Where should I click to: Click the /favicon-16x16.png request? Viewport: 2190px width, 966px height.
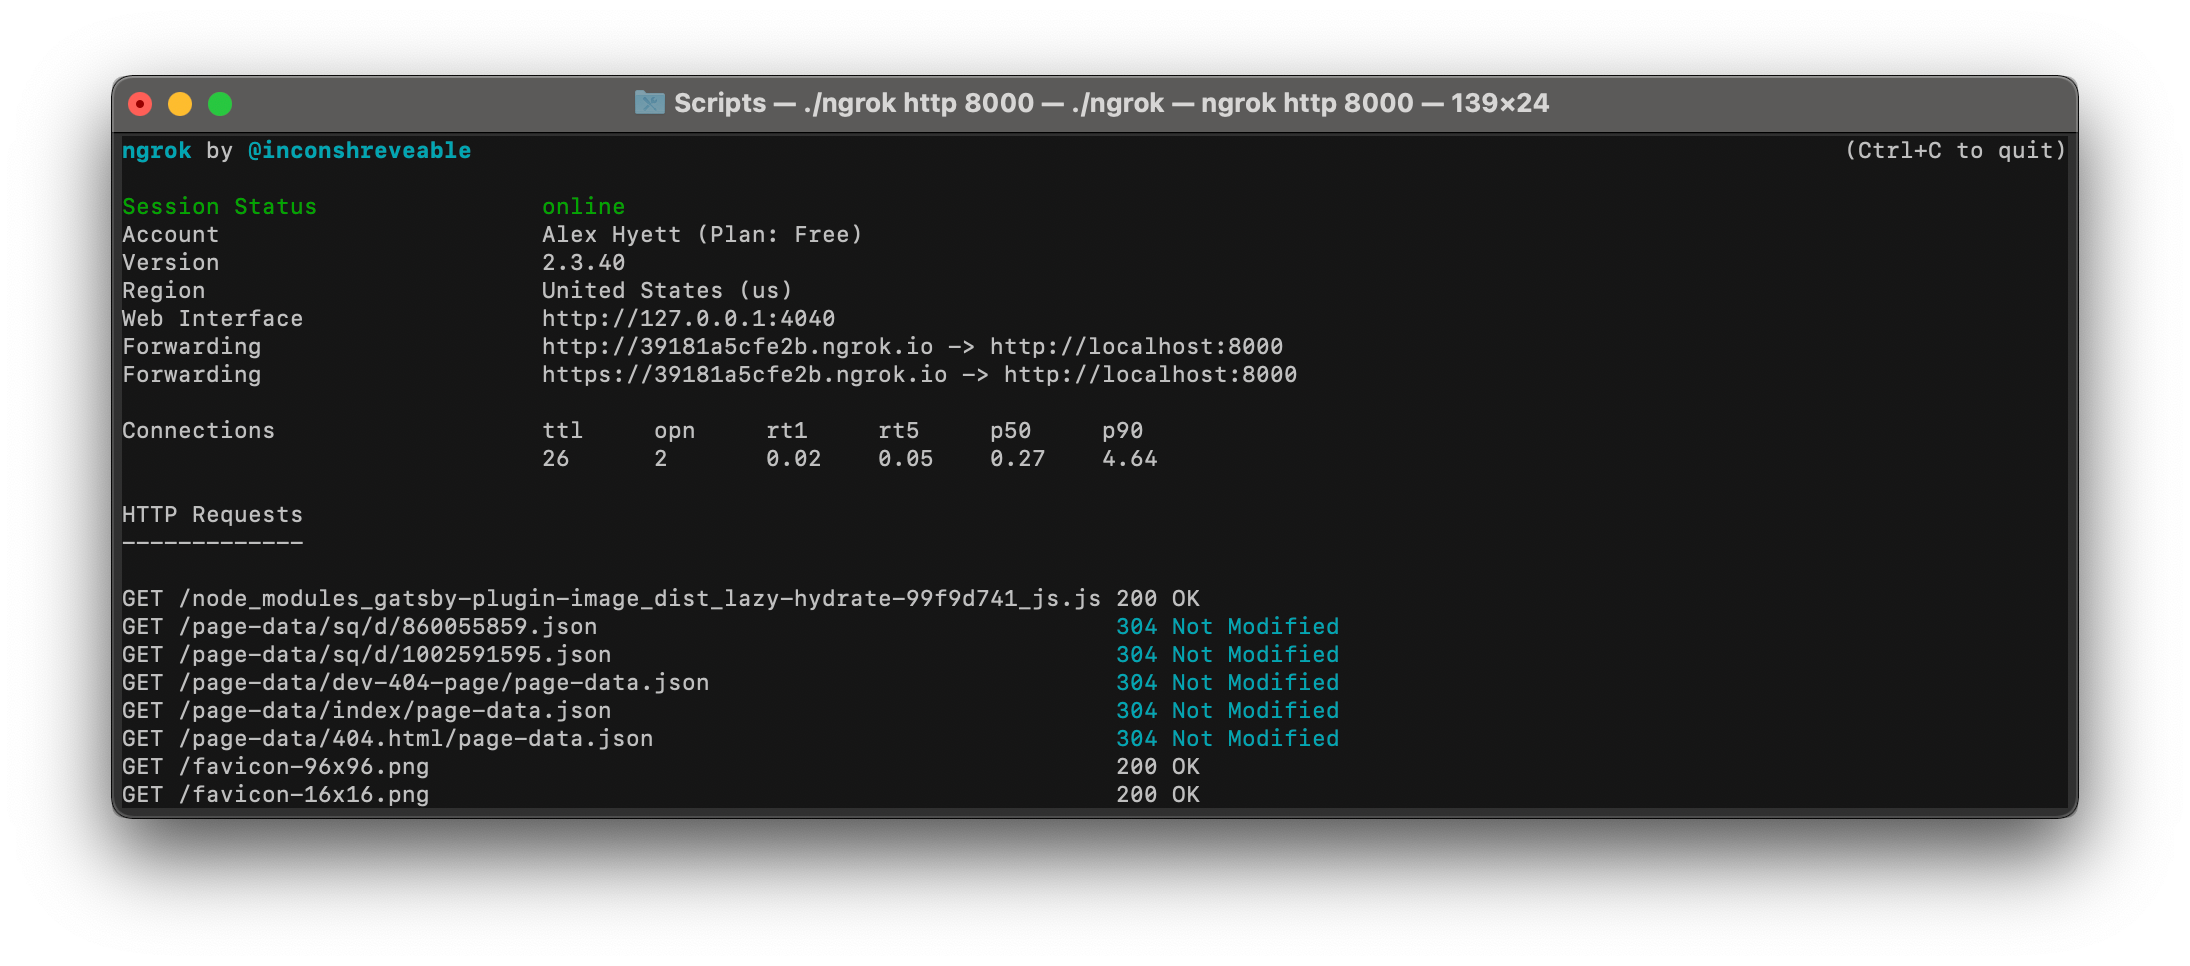303,795
